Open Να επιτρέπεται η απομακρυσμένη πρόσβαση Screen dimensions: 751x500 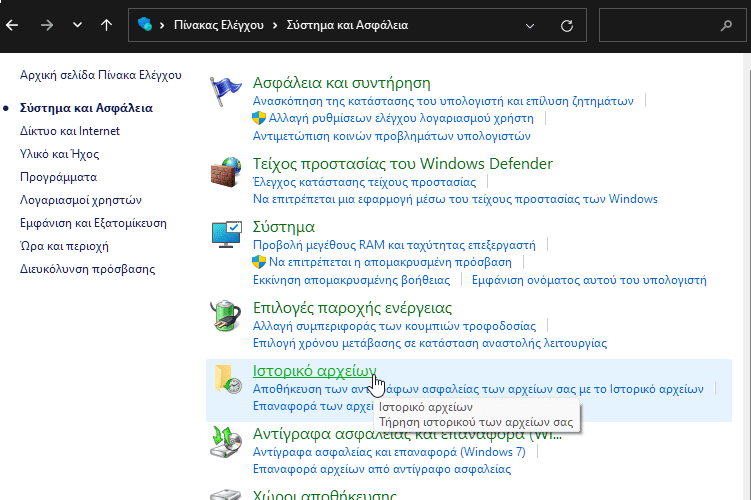(390, 262)
